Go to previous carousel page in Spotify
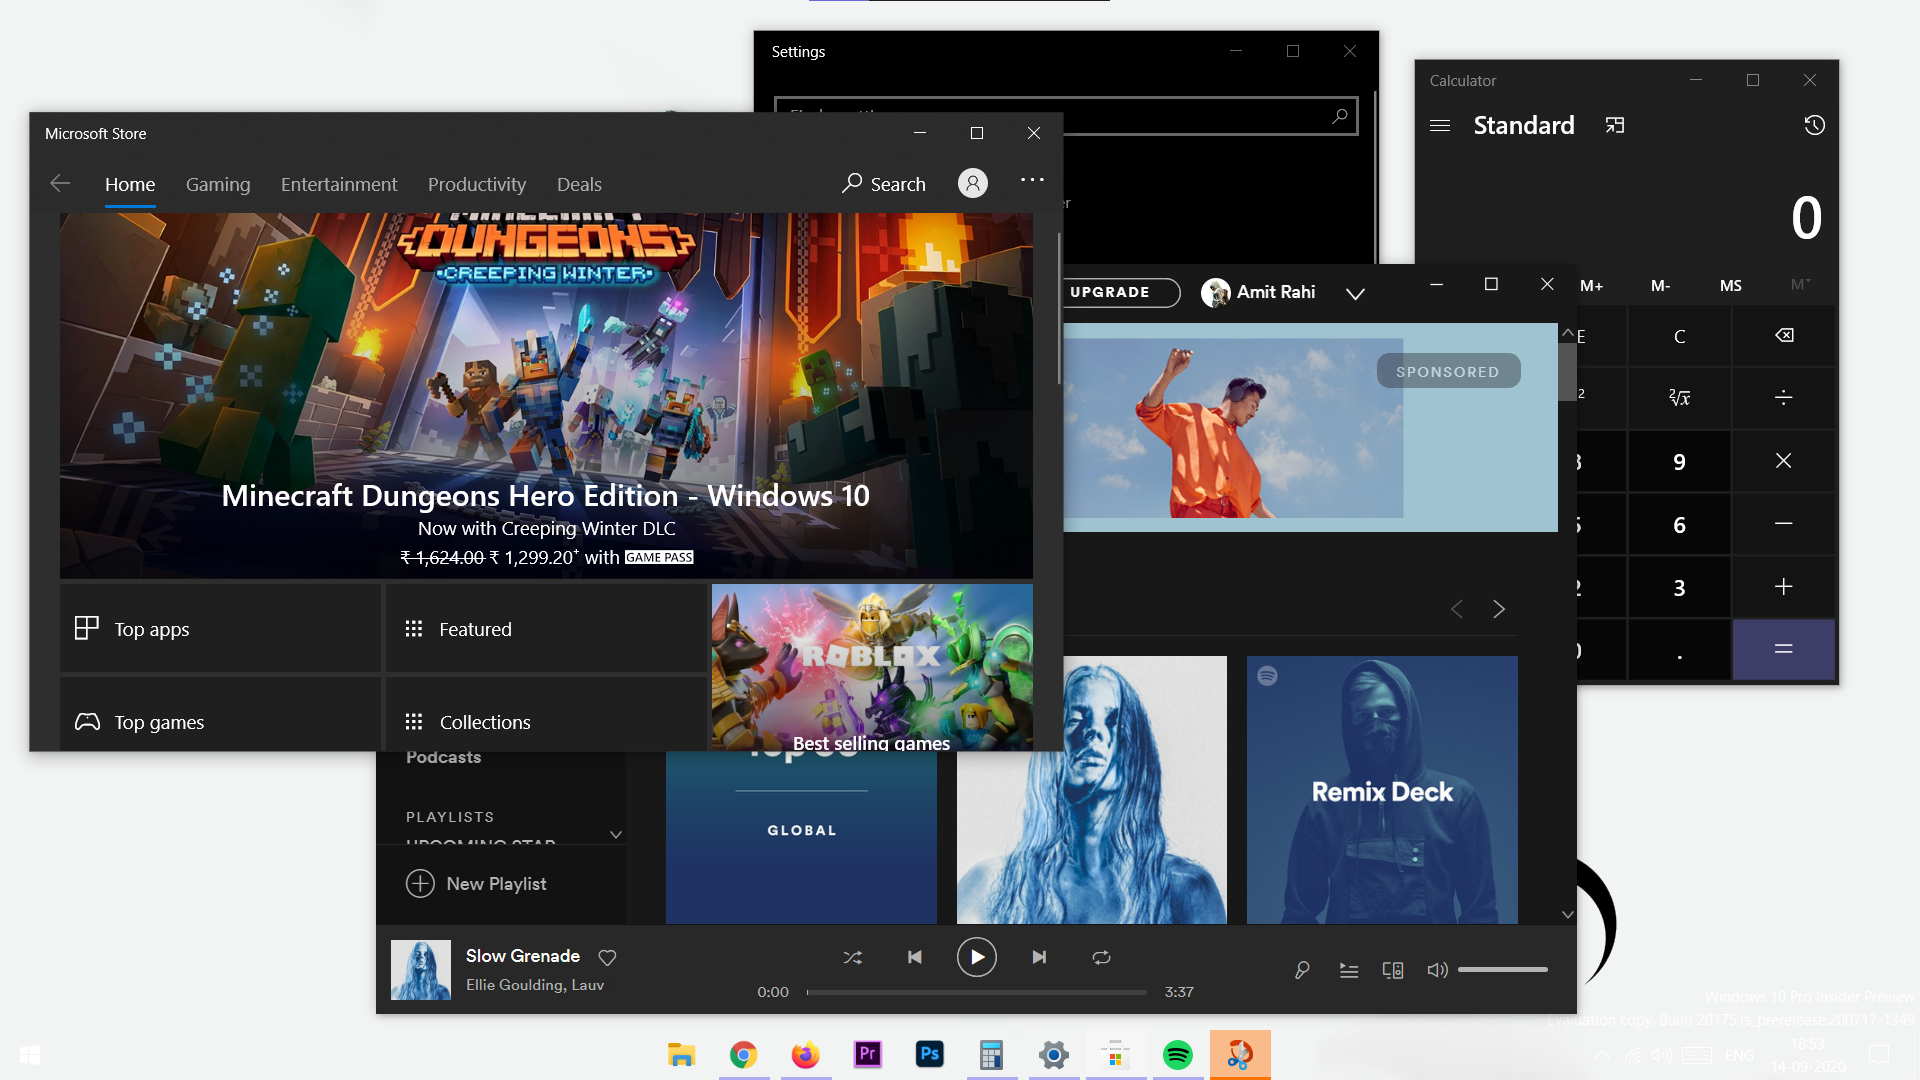1920x1080 pixels. coord(1457,608)
